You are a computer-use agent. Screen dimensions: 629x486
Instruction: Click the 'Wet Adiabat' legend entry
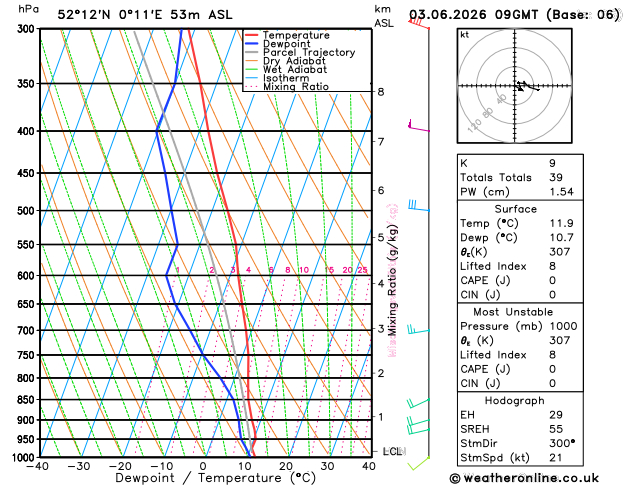click(295, 69)
